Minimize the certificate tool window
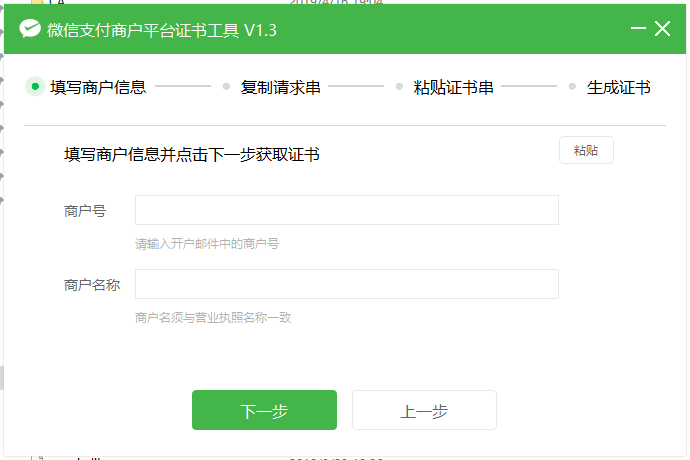The image size is (690, 460). point(638,29)
